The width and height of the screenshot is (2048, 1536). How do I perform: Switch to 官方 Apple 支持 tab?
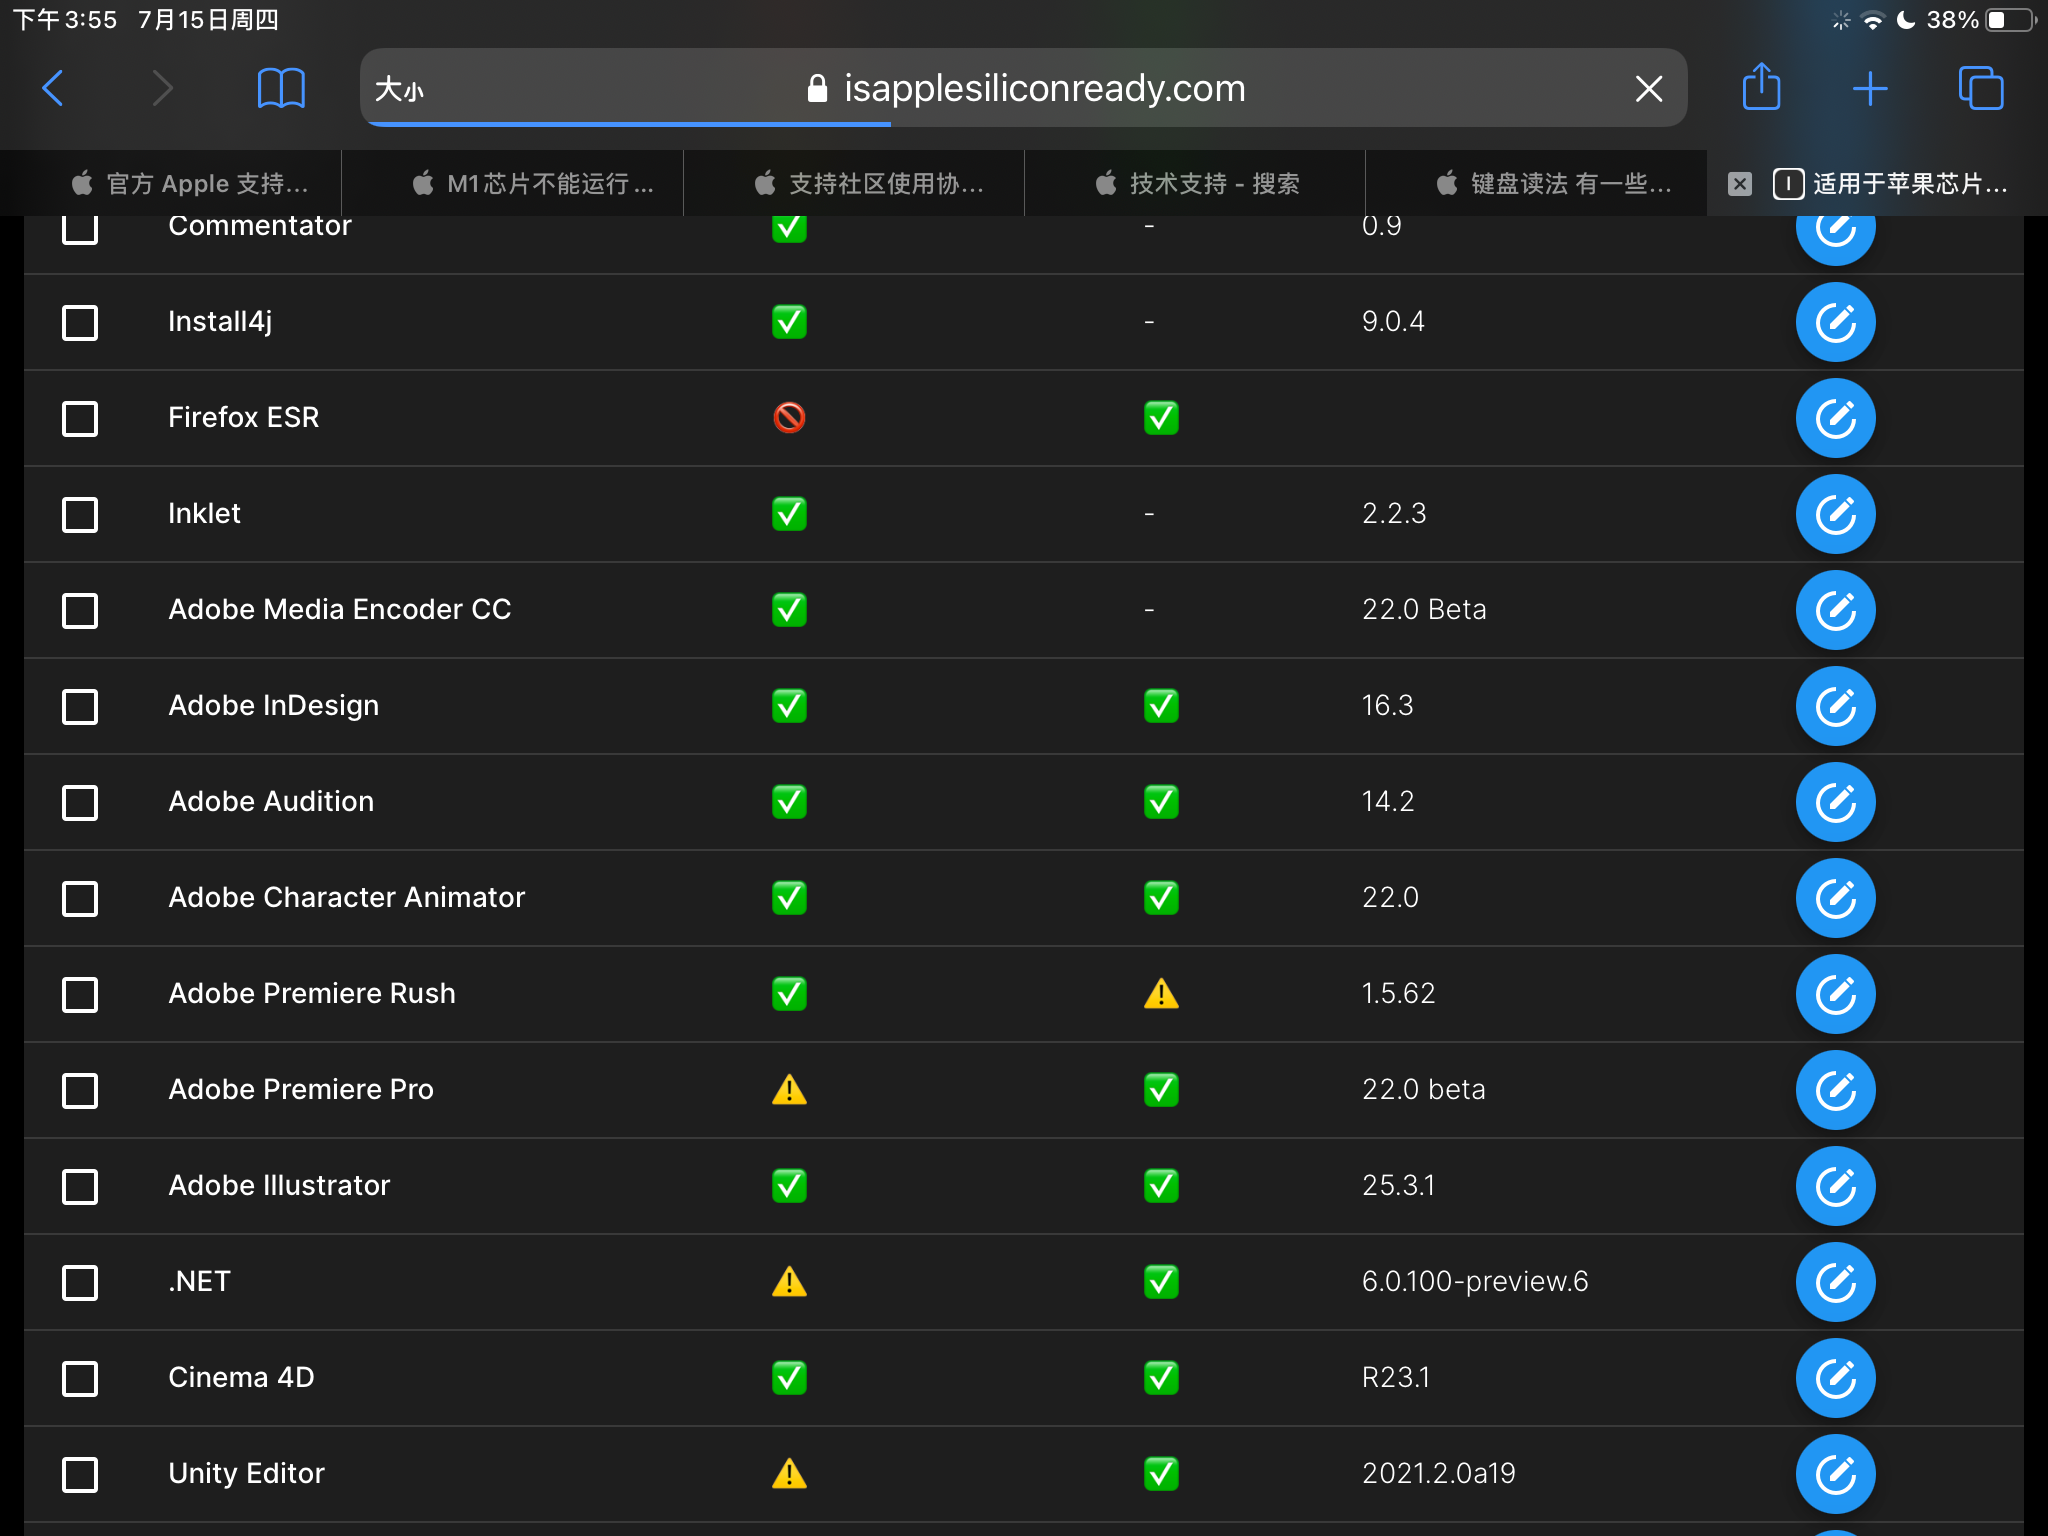(x=190, y=184)
